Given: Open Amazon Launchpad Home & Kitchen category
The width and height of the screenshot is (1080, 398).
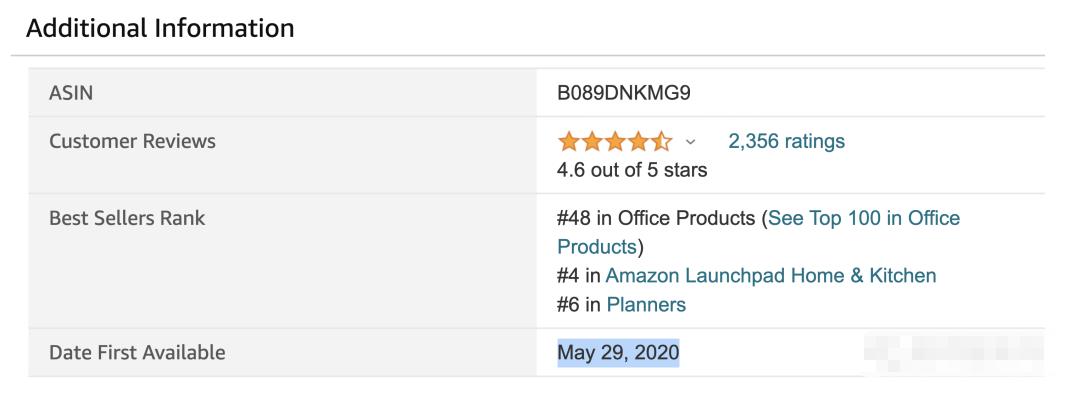Looking at the screenshot, I should point(771,276).
